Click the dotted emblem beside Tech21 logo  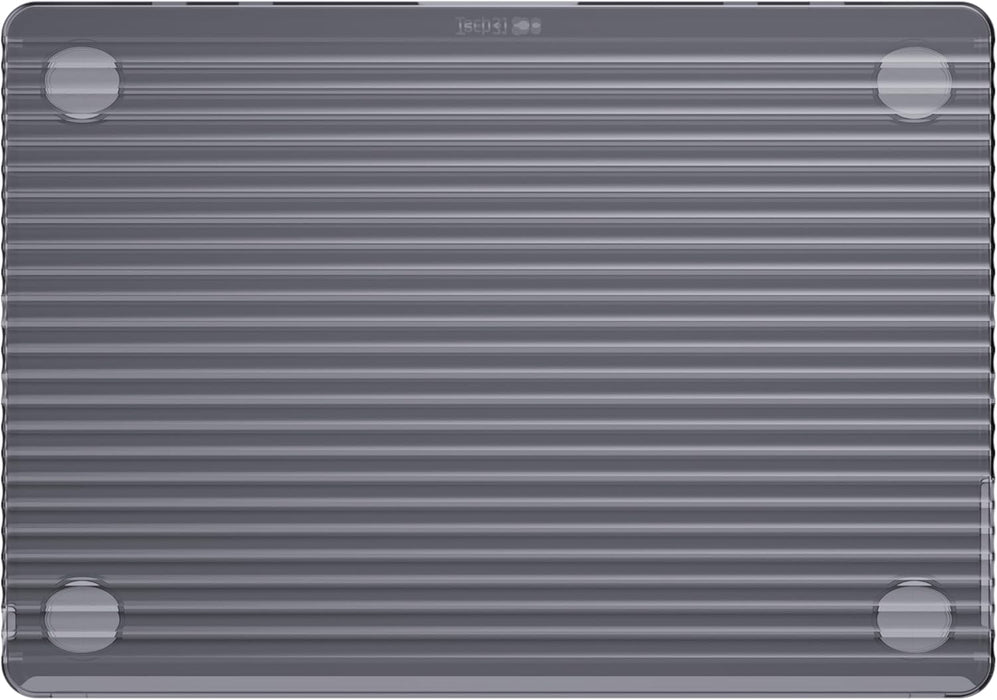527,27
